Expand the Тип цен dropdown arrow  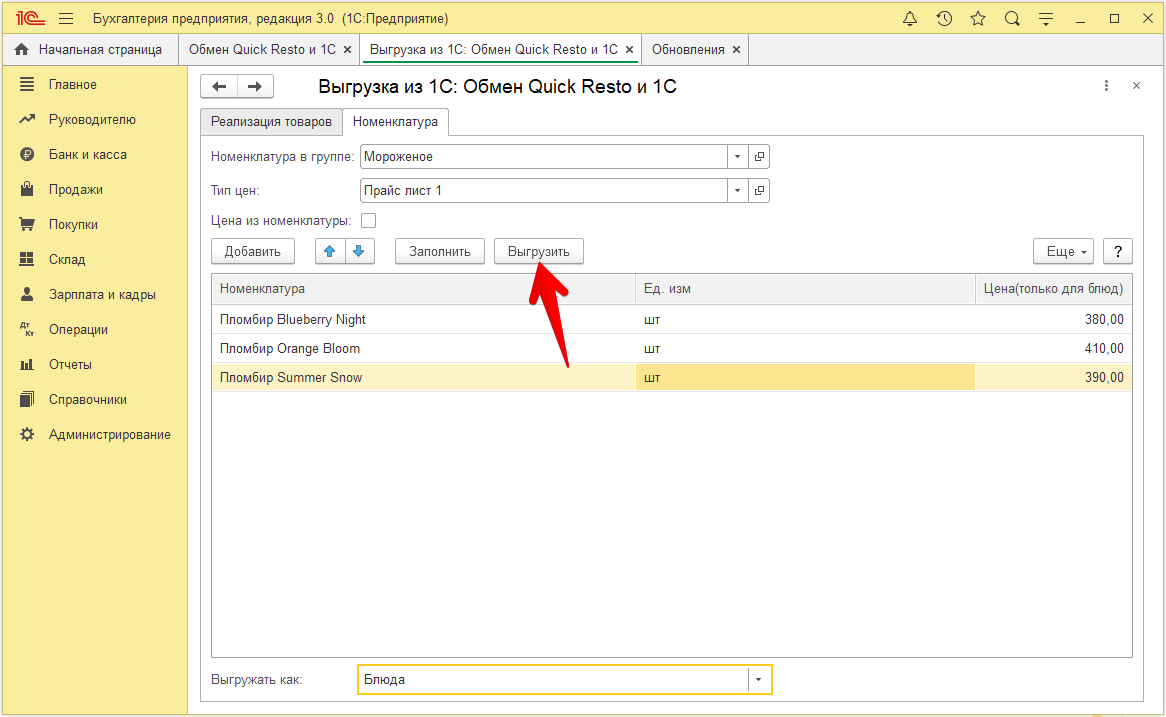[737, 190]
